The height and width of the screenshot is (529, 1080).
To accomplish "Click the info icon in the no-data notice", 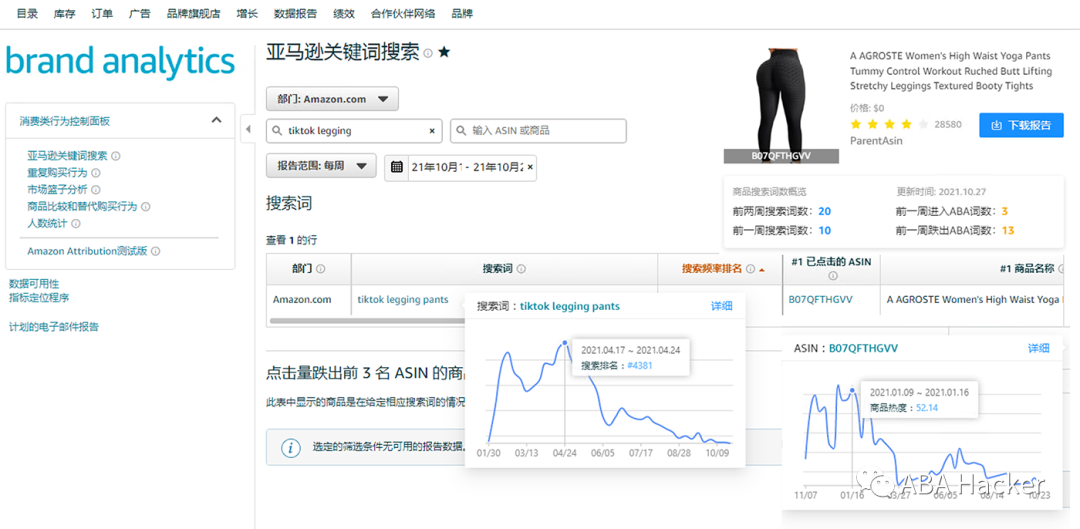I will (x=290, y=448).
